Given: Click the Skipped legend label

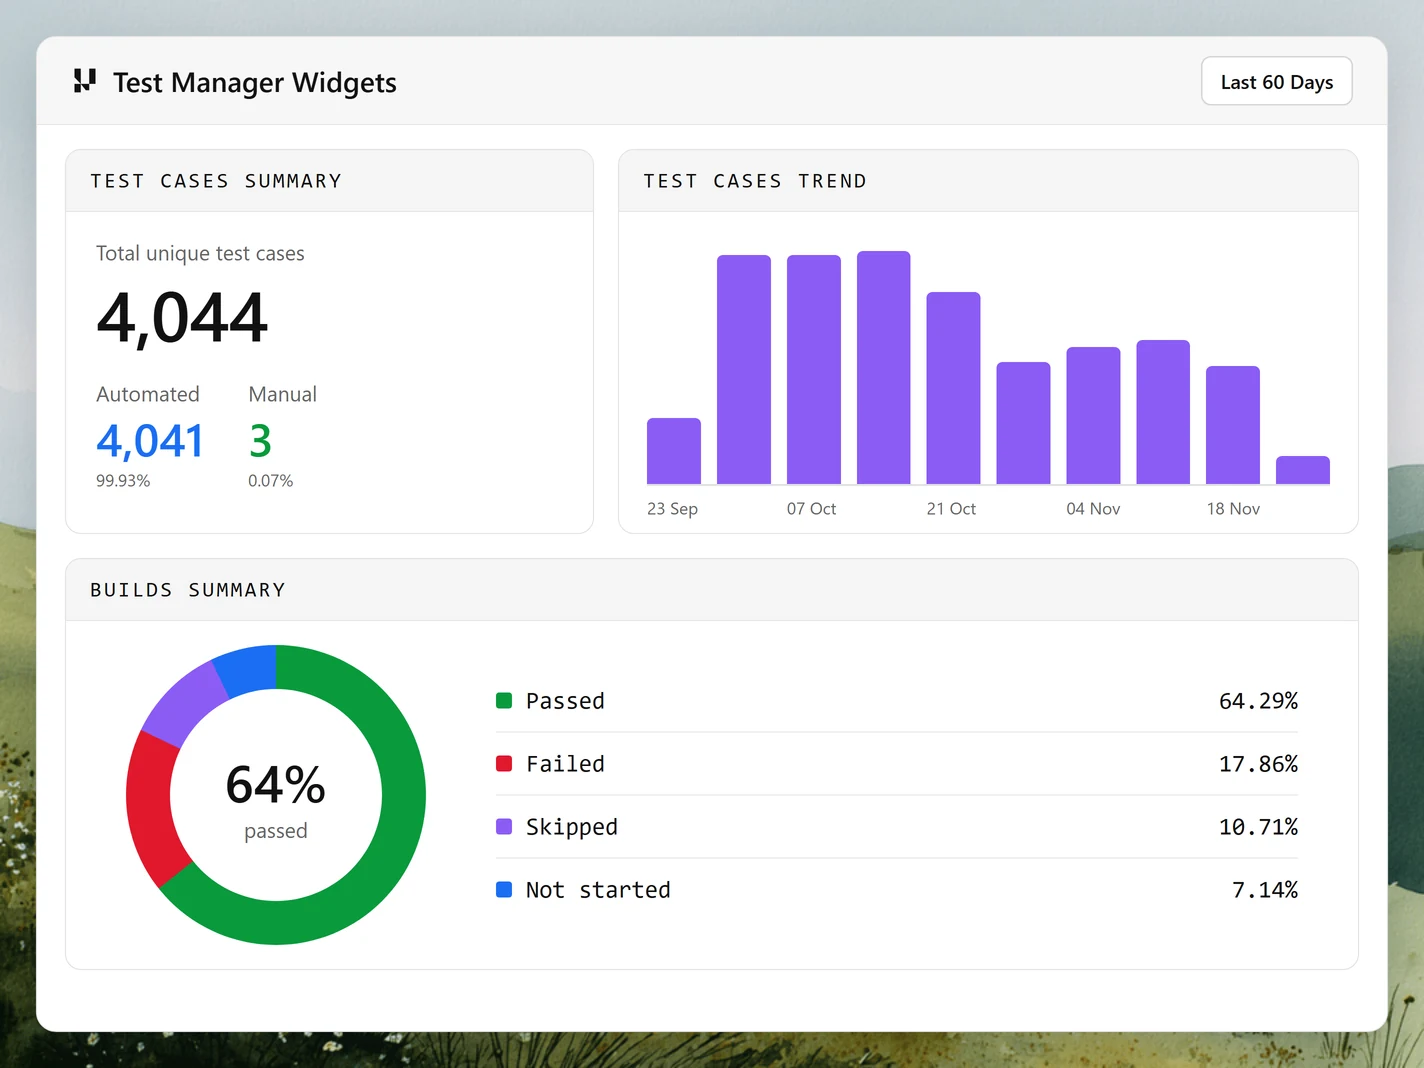Looking at the screenshot, I should click(572, 827).
